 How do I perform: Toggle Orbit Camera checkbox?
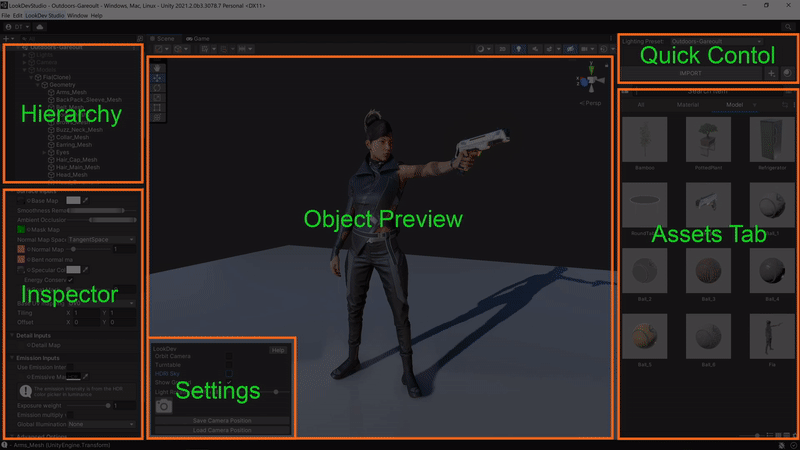coord(229,356)
